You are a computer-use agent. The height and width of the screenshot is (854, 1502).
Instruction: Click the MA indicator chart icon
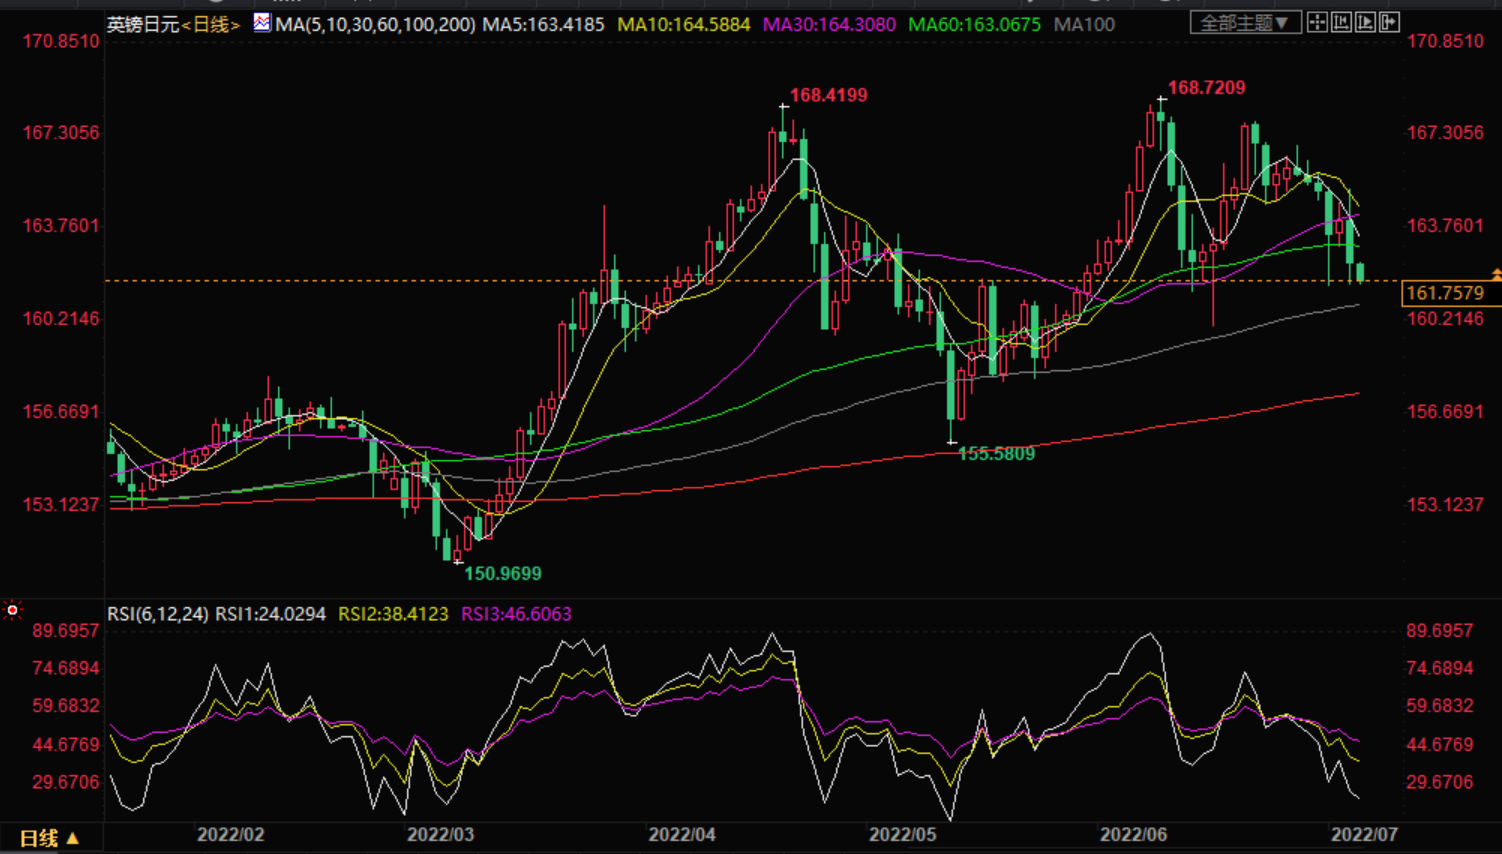click(x=261, y=22)
